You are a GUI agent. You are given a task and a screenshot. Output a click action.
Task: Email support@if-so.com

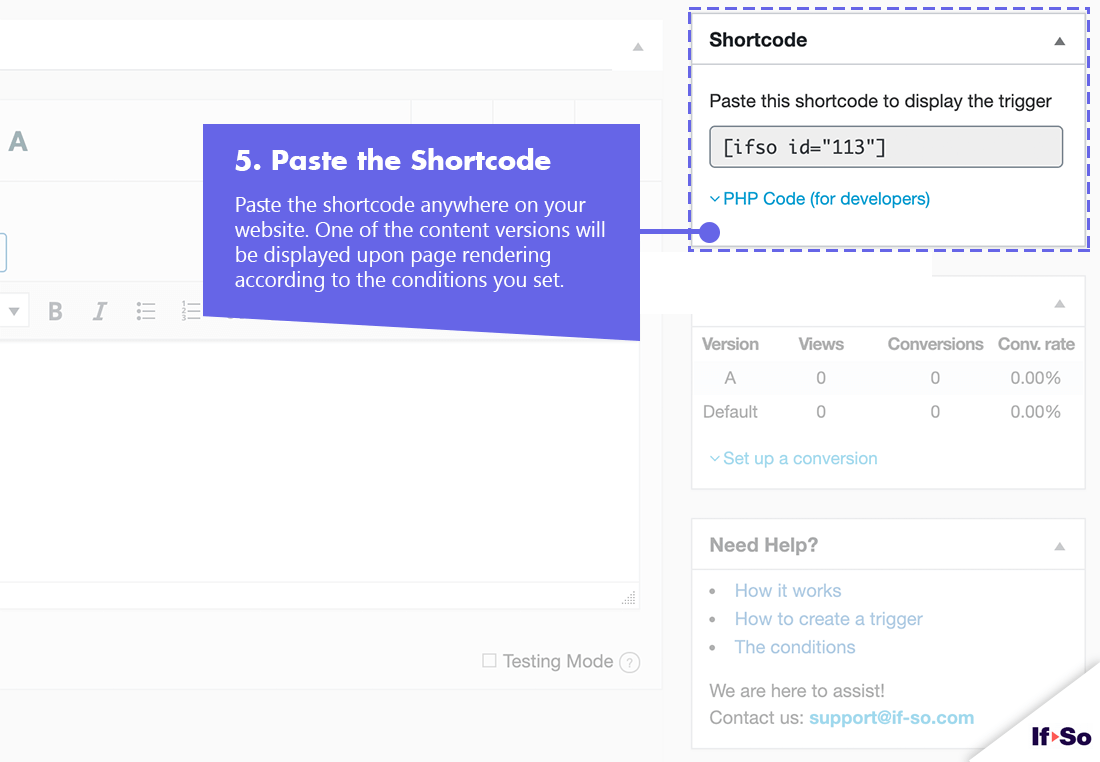(x=891, y=718)
